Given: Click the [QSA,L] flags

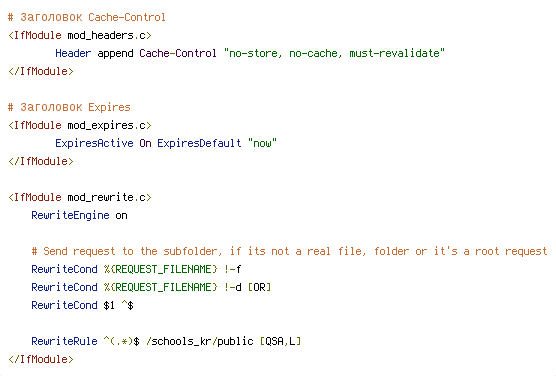Looking at the screenshot, I should (x=280, y=341).
